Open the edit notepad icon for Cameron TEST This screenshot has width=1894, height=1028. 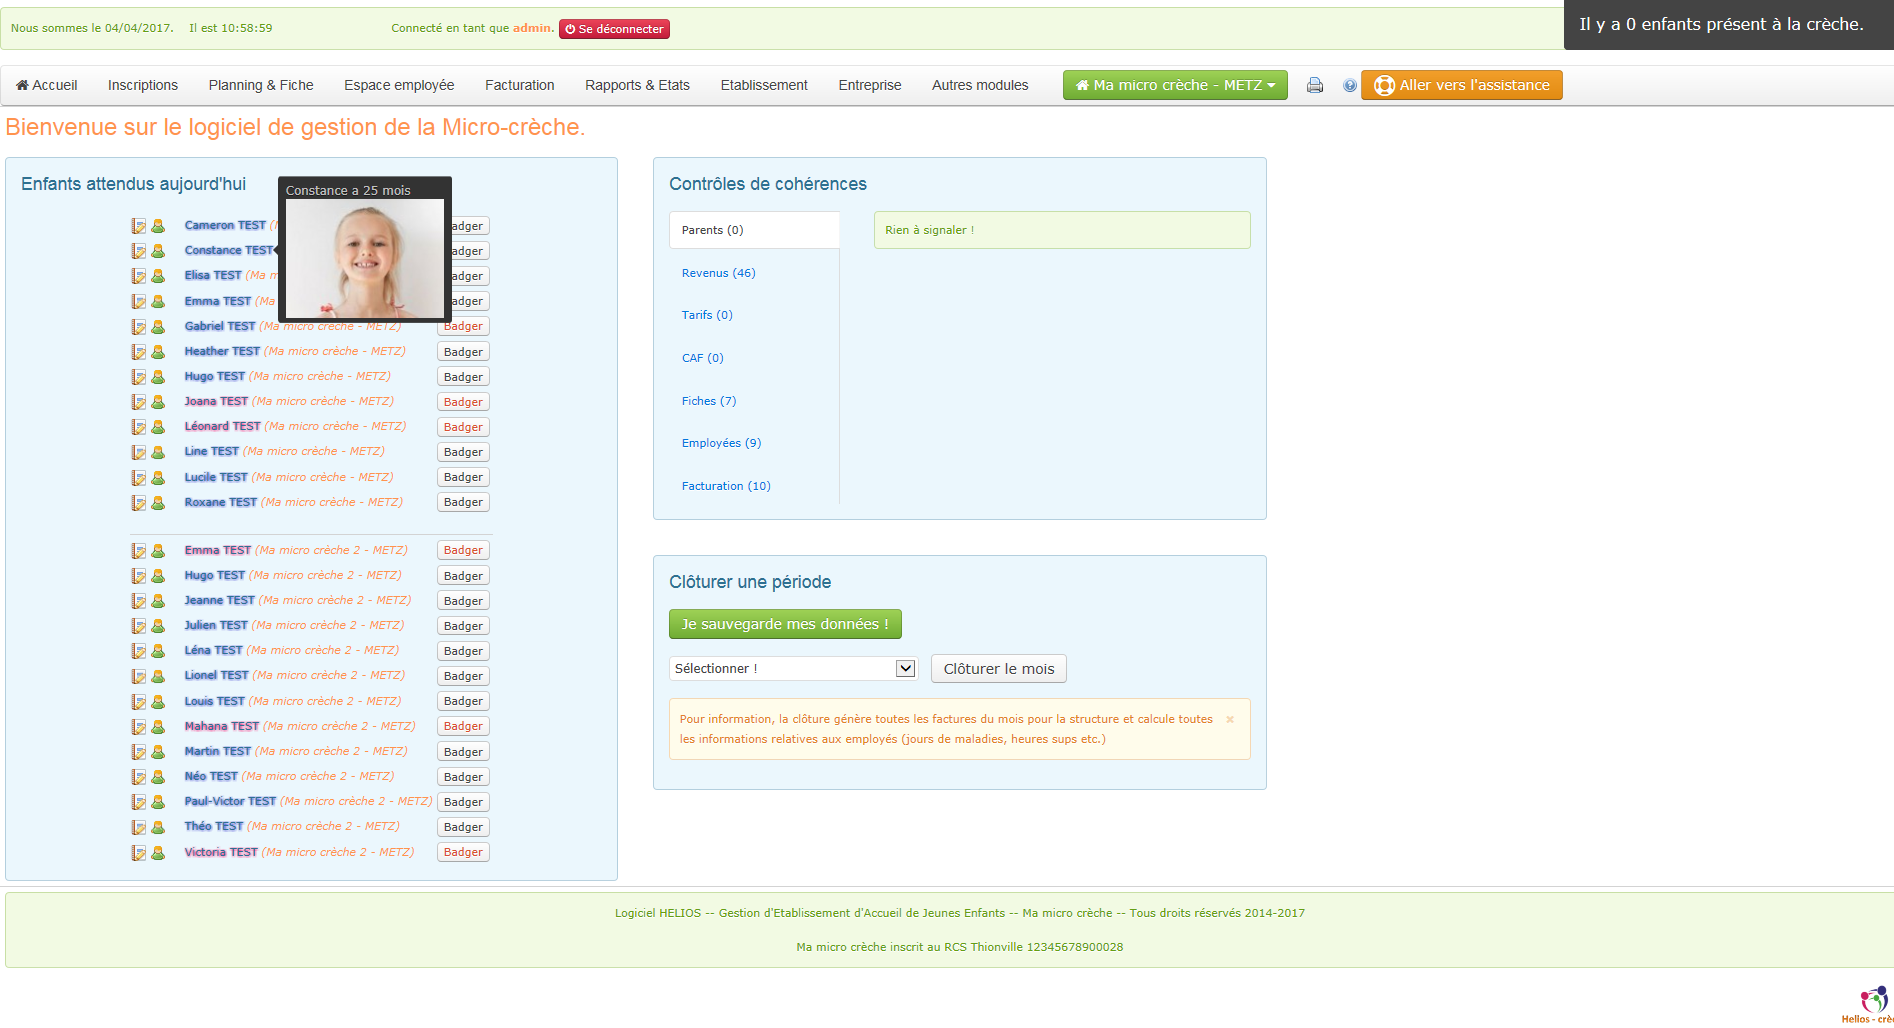139,226
